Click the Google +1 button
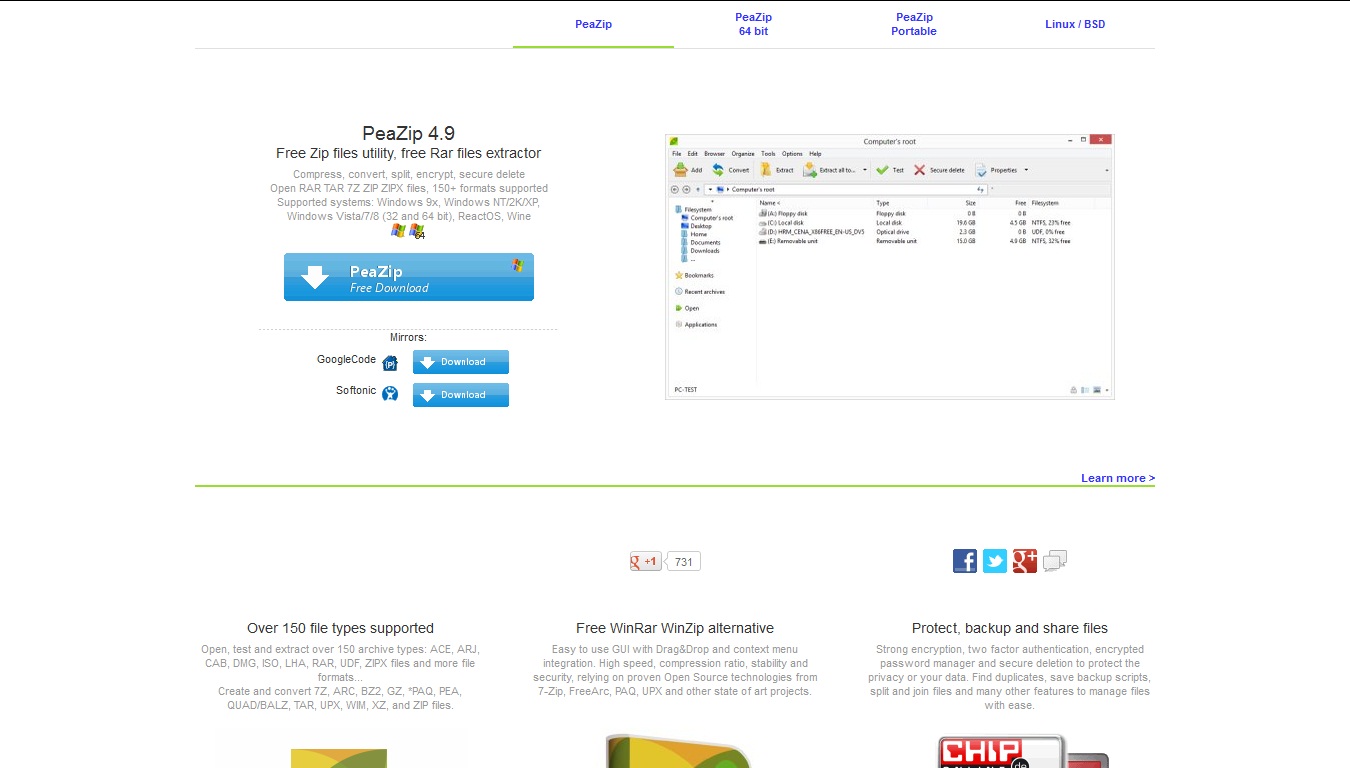The height and width of the screenshot is (768, 1350). (x=645, y=562)
